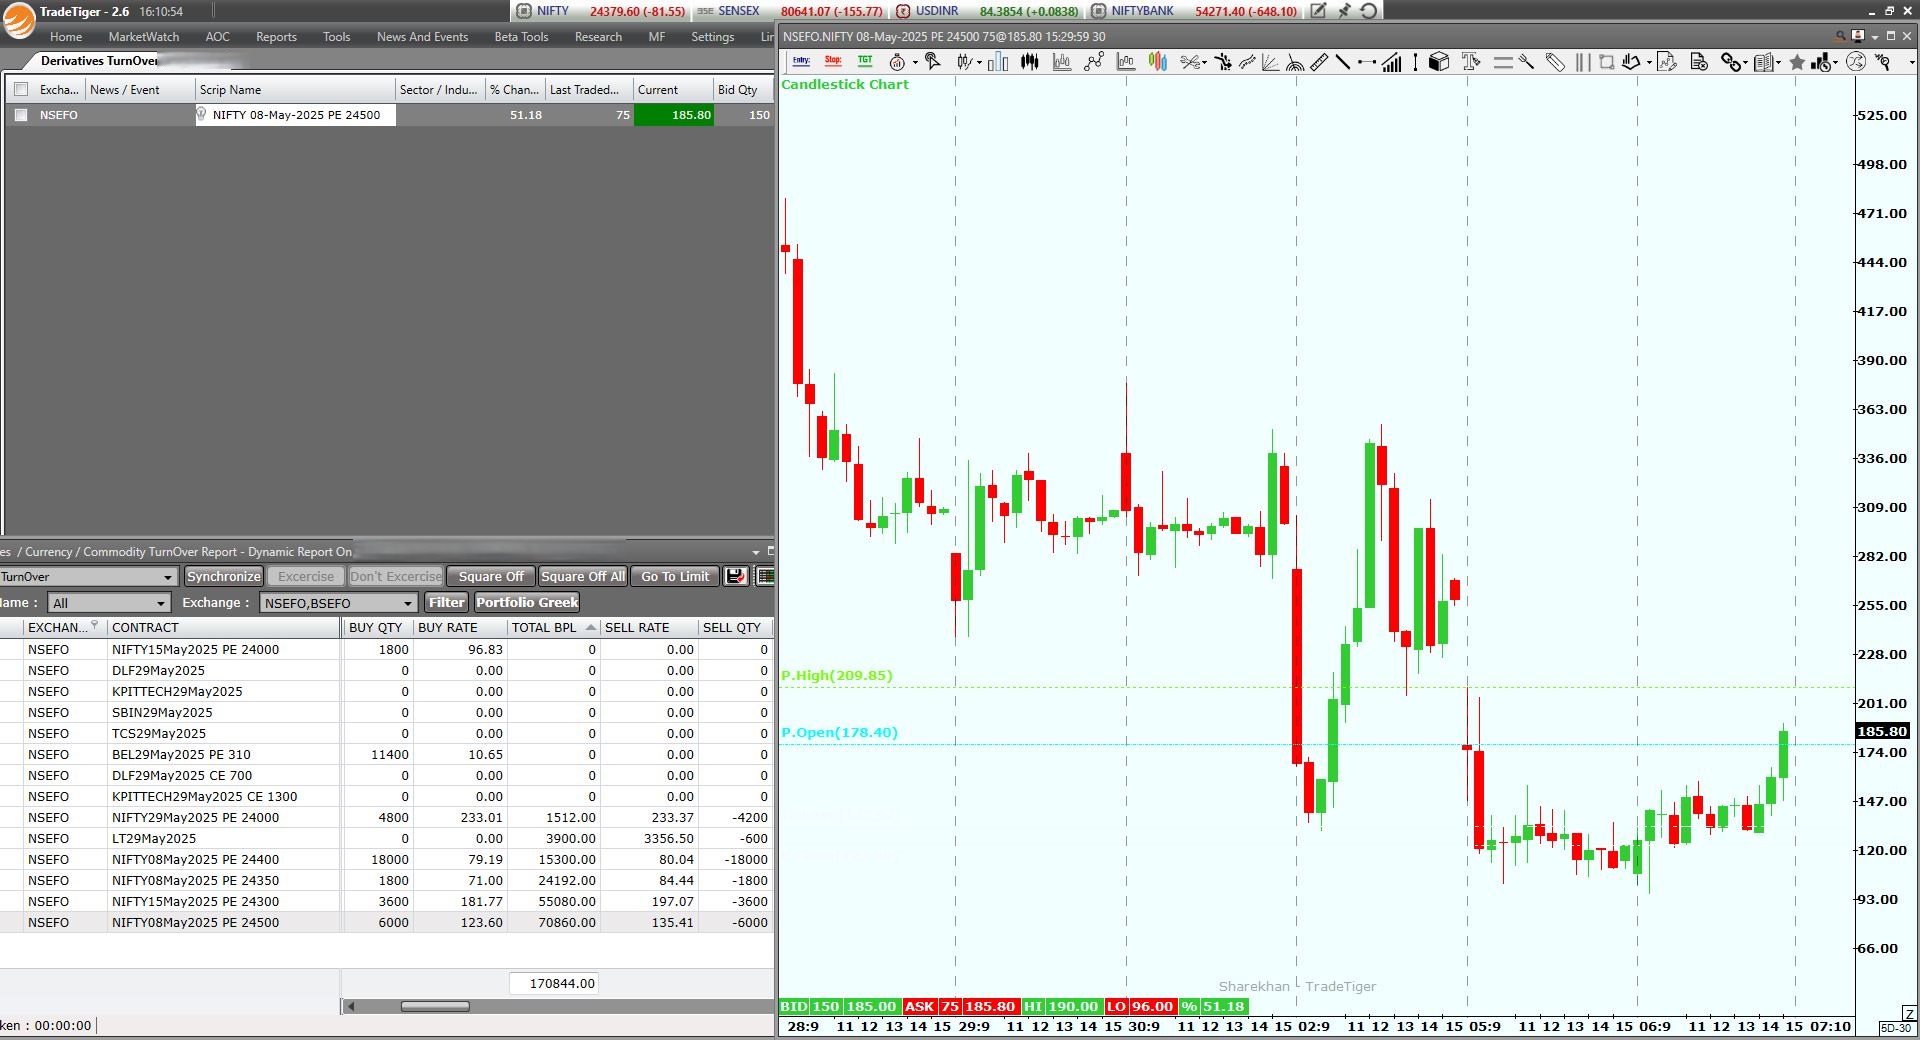Select the black candlestick chart style icon

1029,62
